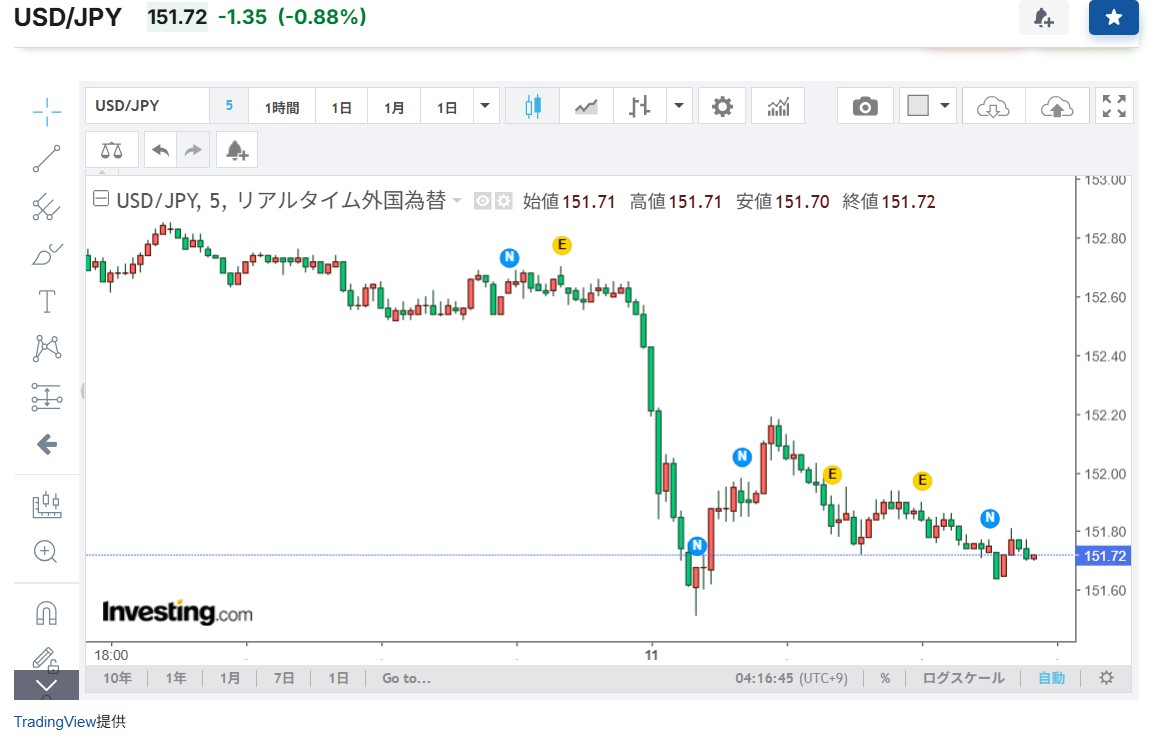Click the compare scales icon

pos(111,151)
